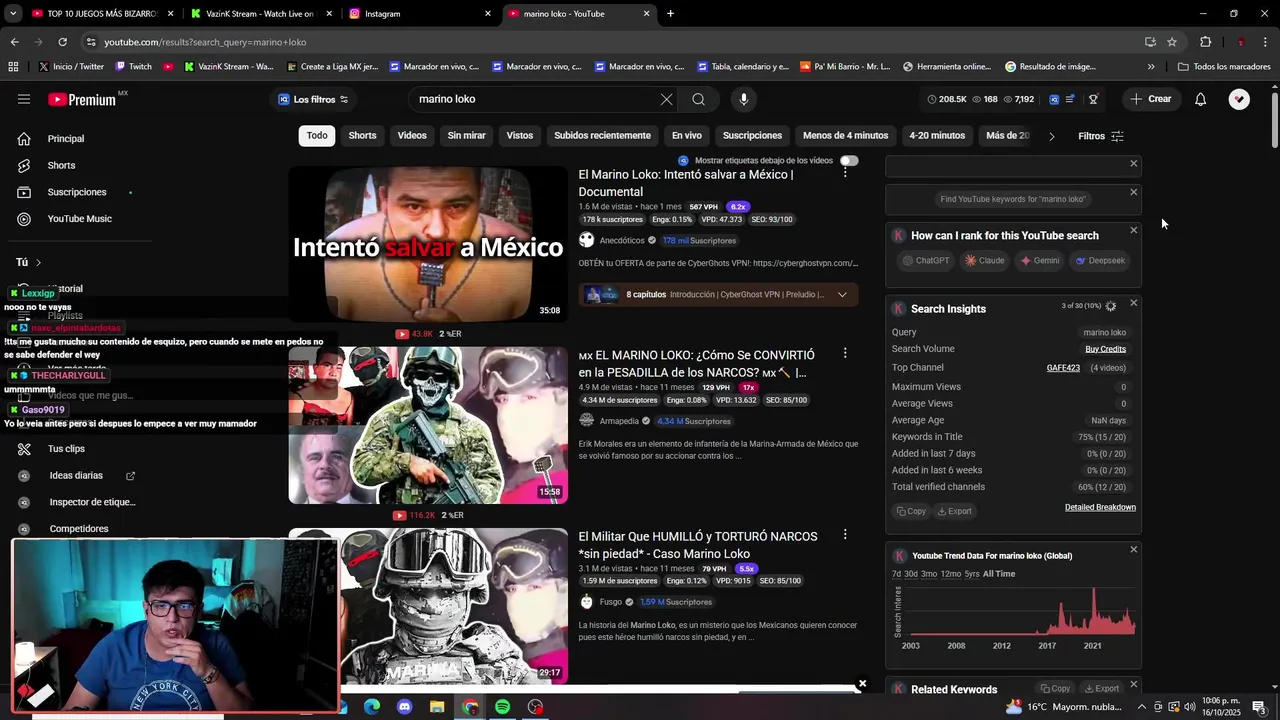Click the magnifier search button
The height and width of the screenshot is (720, 1280).
pyautogui.click(x=698, y=99)
